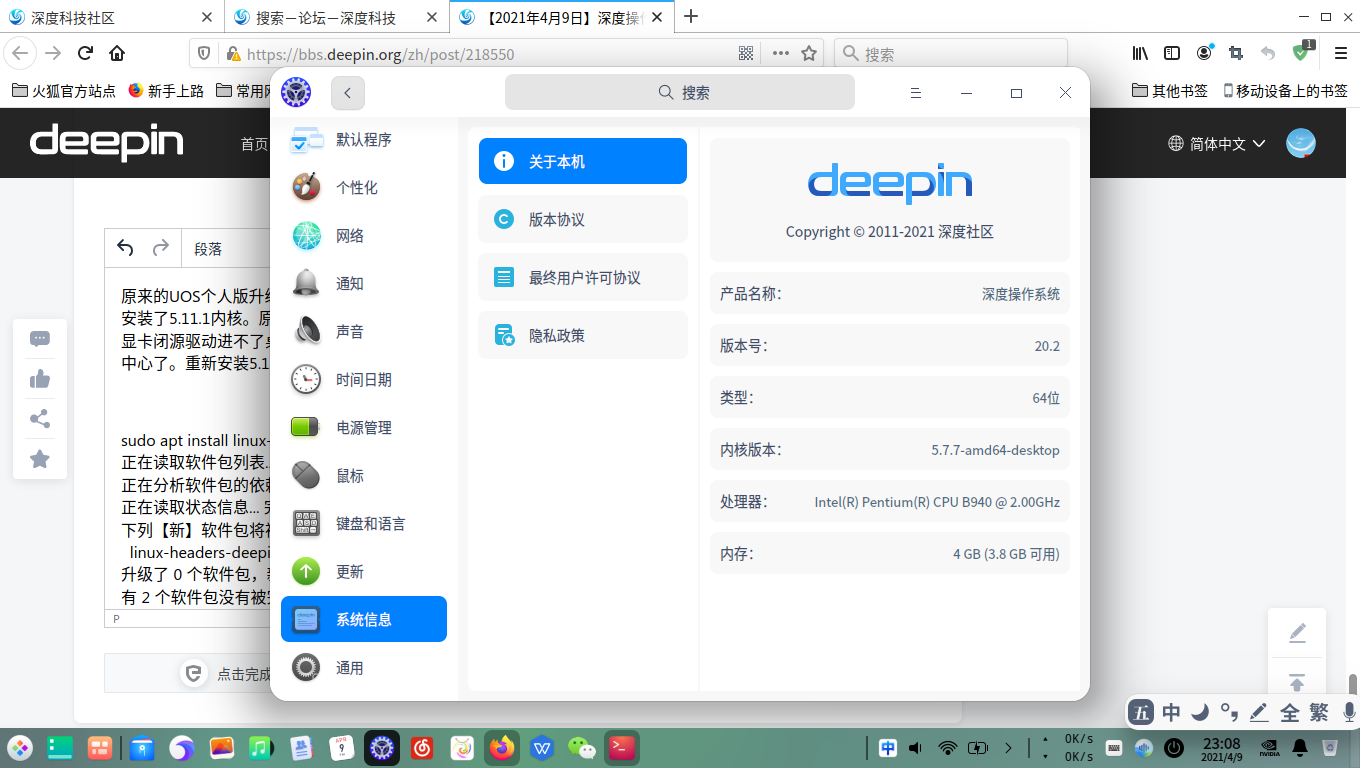
Task: Open the 简体中文 language dropdown
Action: coord(1217,144)
